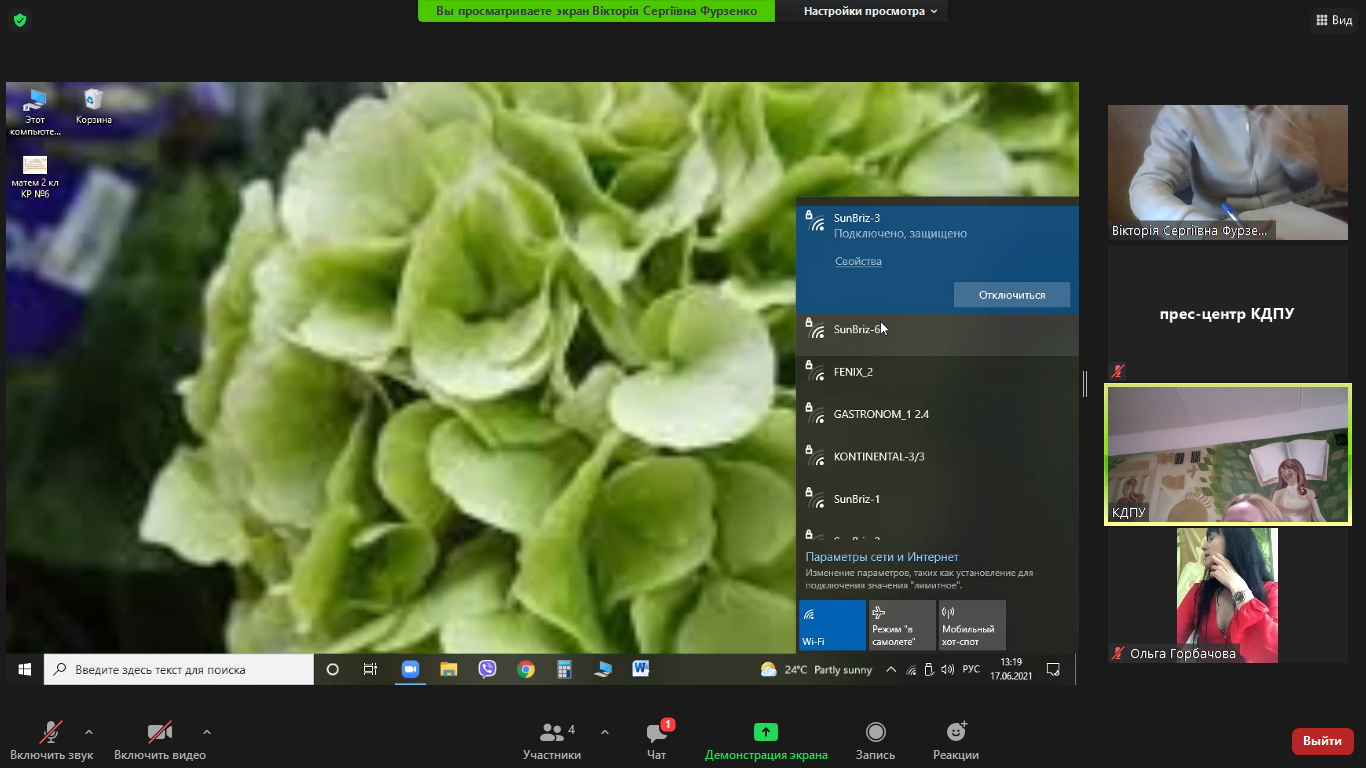Open File Explorer from shared taskbar

click(448, 670)
